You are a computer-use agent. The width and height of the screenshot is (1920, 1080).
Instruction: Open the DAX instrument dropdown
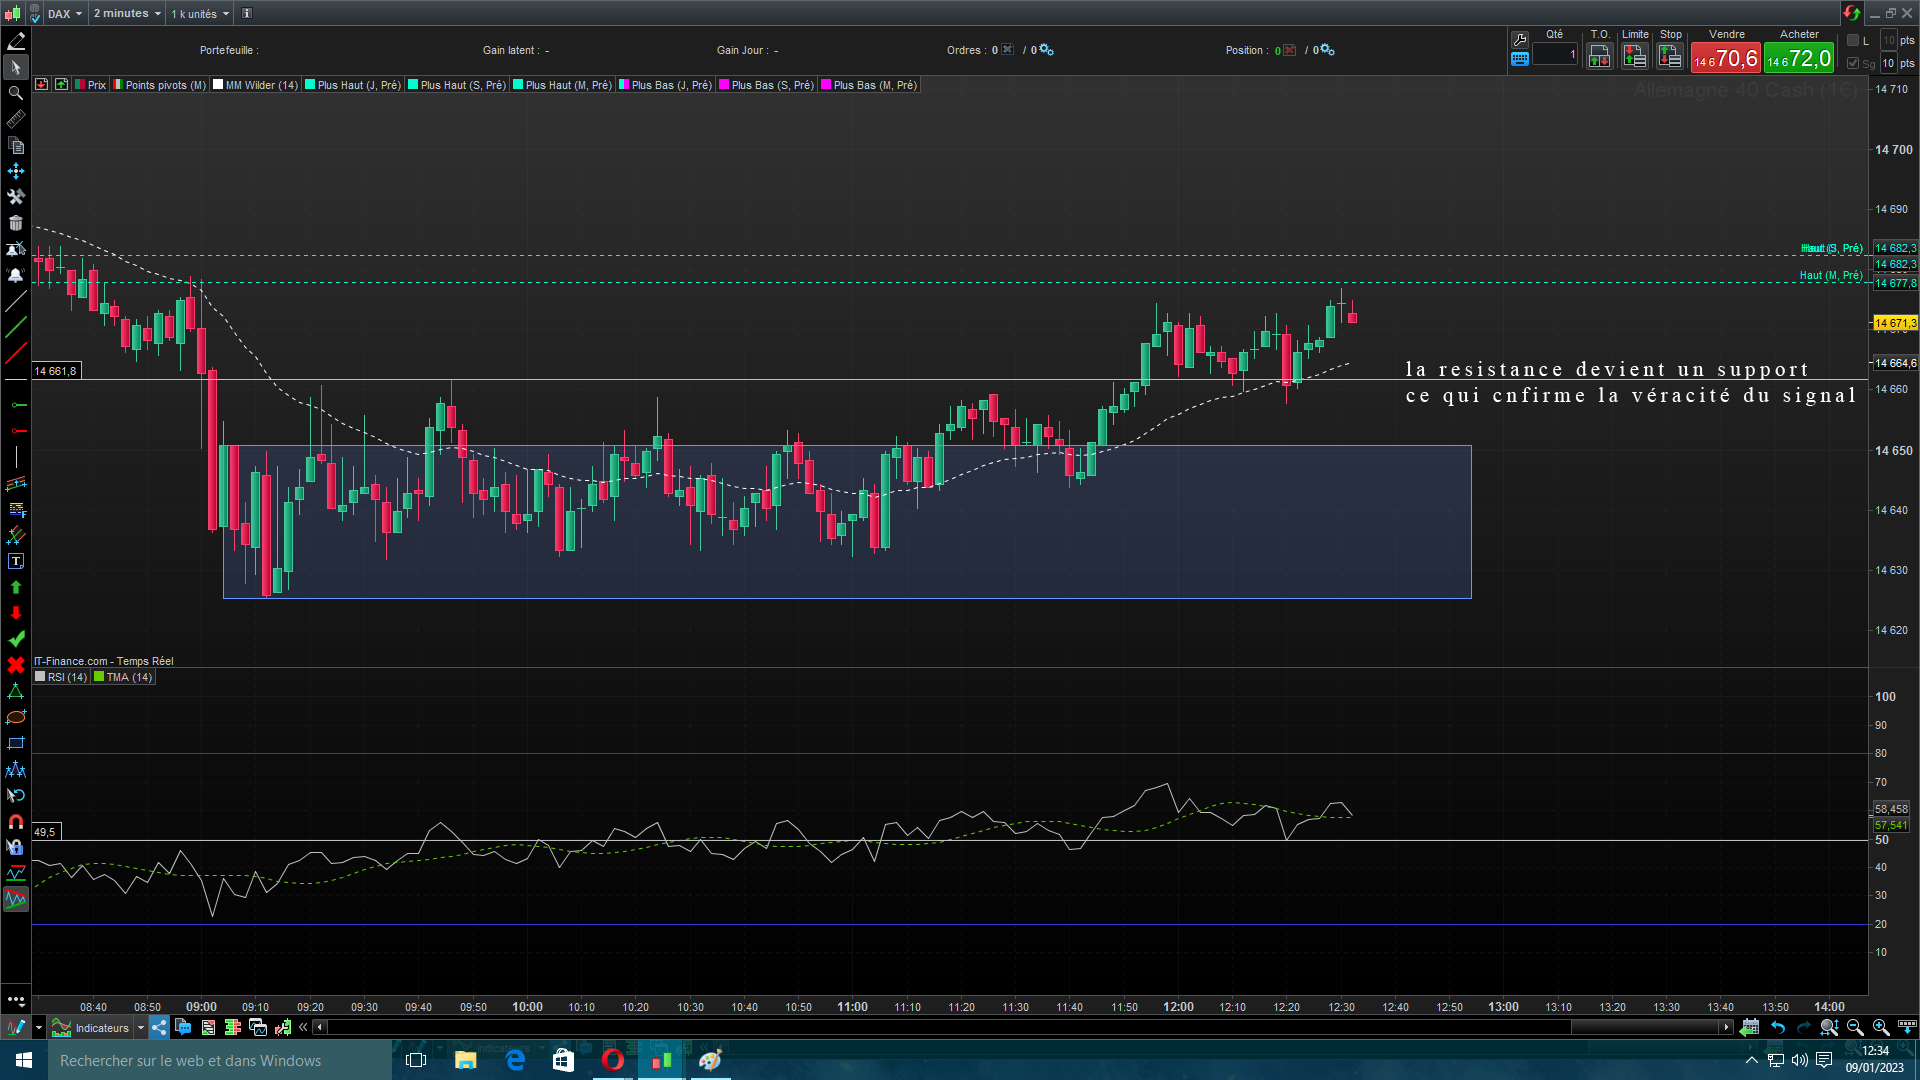(x=65, y=13)
